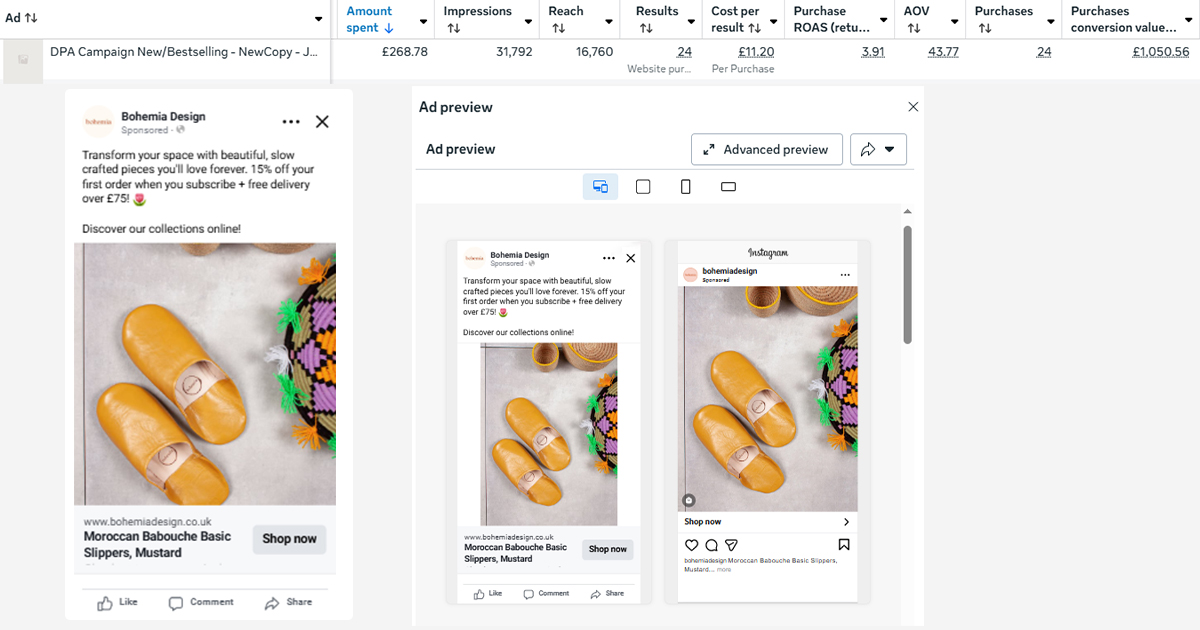
Task: Tap comment bubble in Instagram preview
Action: coord(711,545)
